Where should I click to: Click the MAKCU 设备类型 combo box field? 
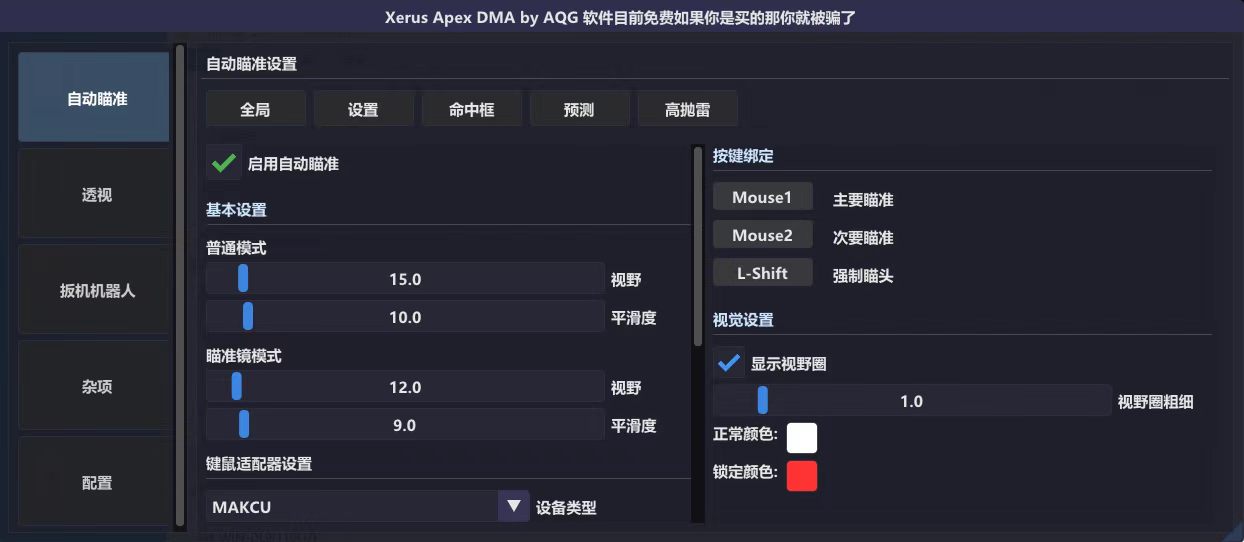367,506
